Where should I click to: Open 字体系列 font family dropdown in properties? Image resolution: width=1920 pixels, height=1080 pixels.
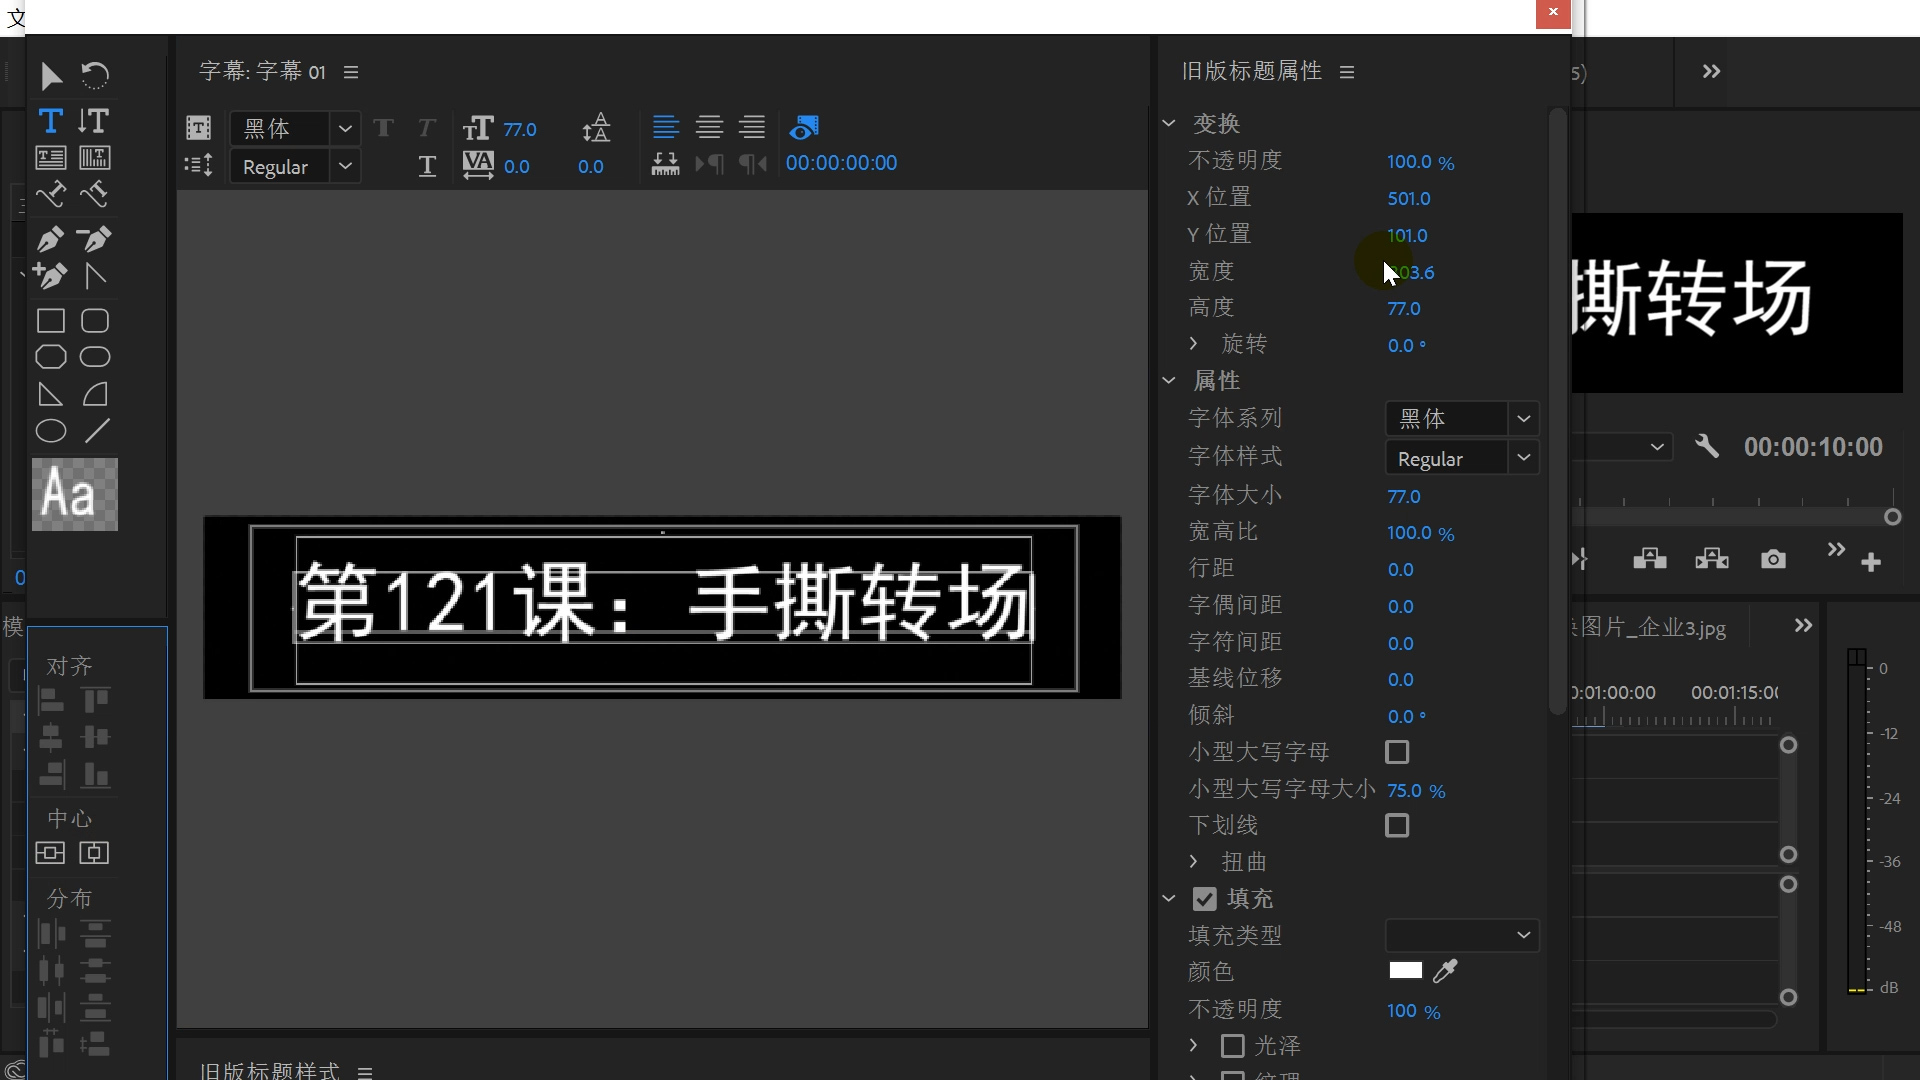point(1524,419)
